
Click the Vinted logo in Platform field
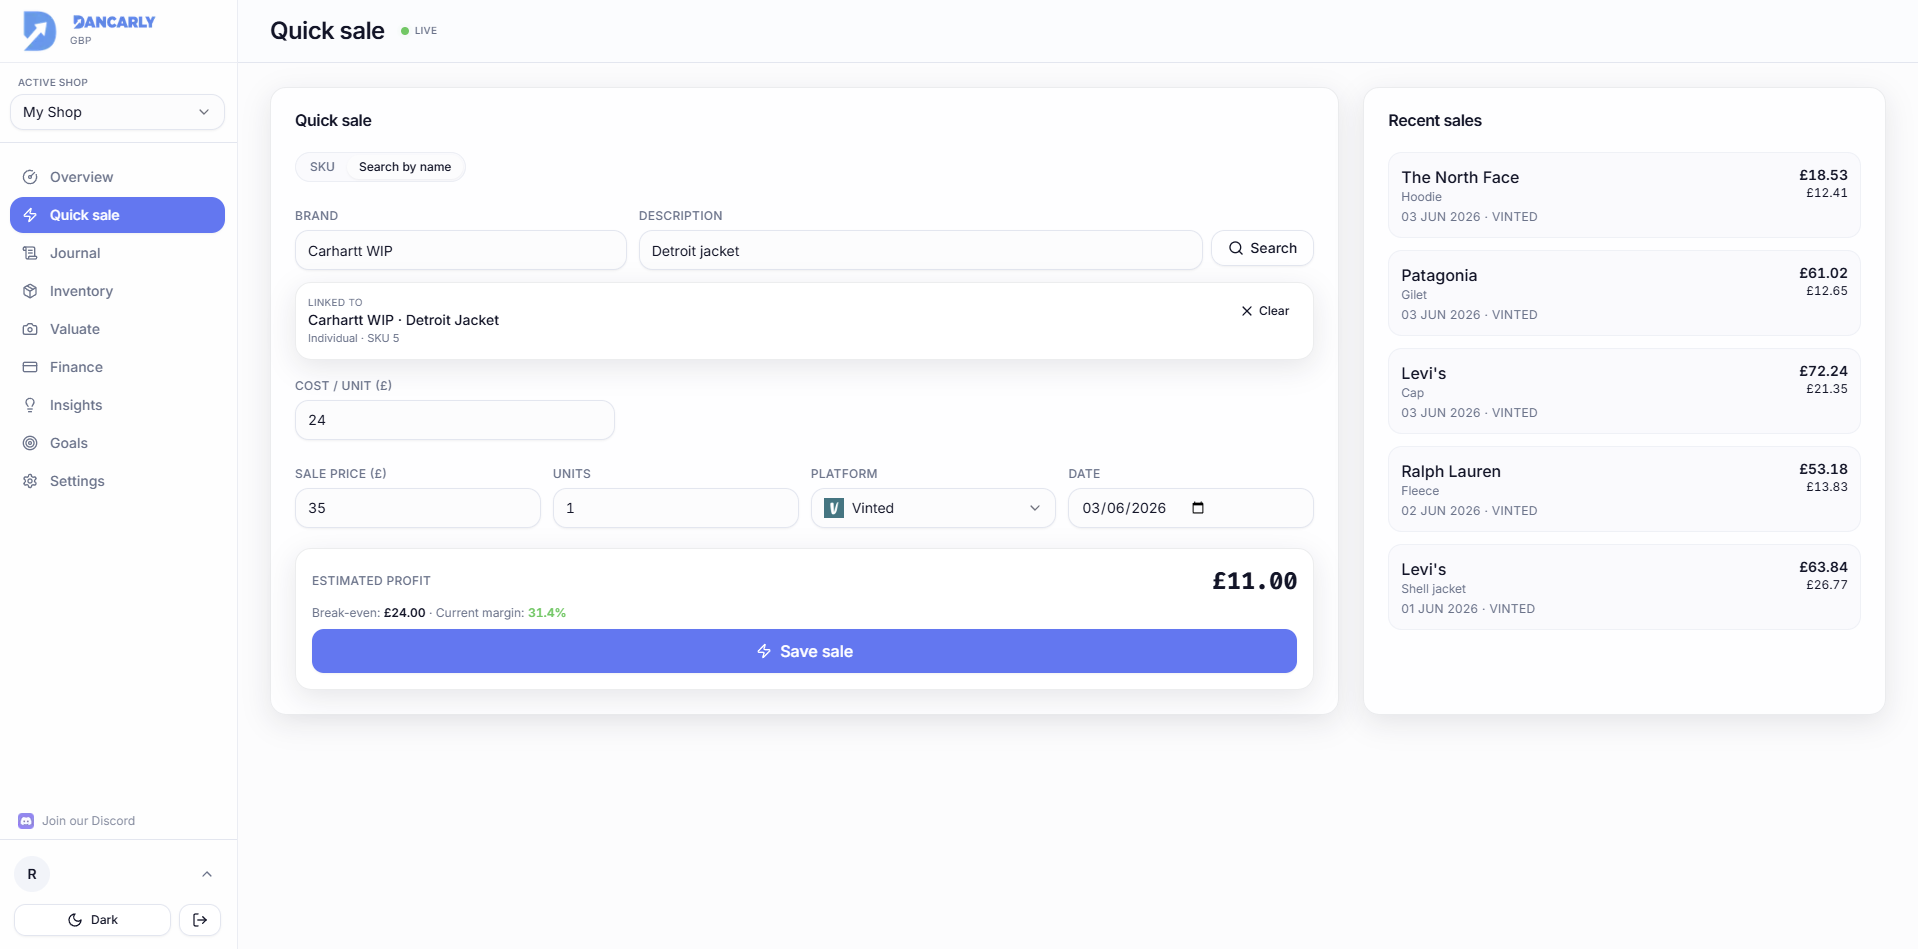(x=834, y=508)
